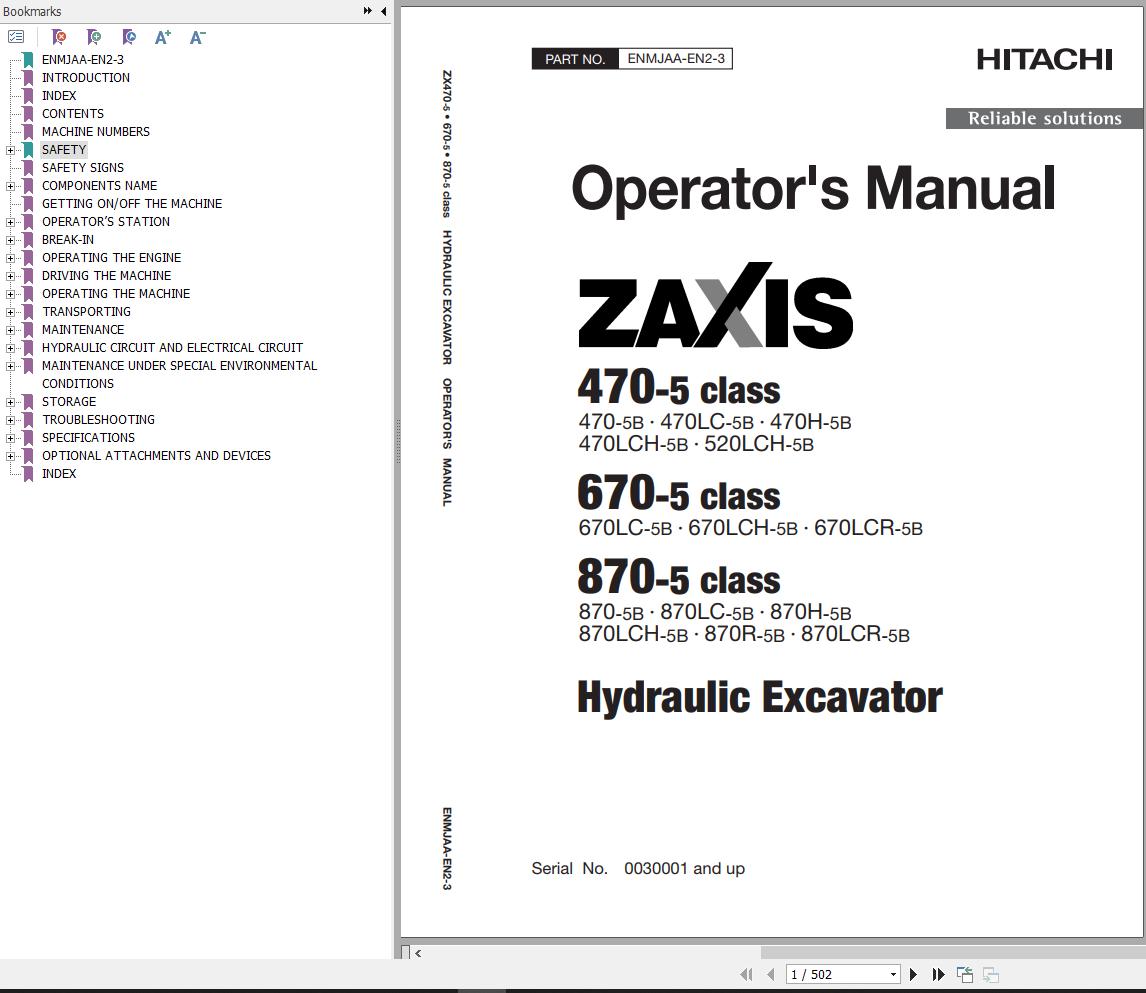Expand the TRANSPORTING bookmark node
Image resolution: width=1146 pixels, height=993 pixels.
10,312
